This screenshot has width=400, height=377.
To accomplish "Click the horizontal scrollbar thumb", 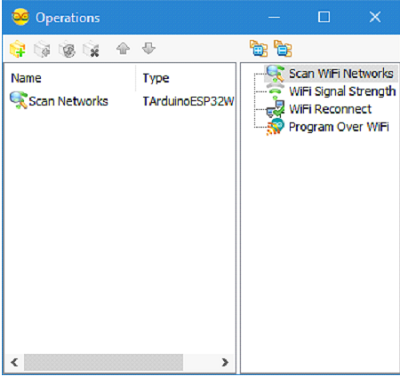I will tap(103, 362).
